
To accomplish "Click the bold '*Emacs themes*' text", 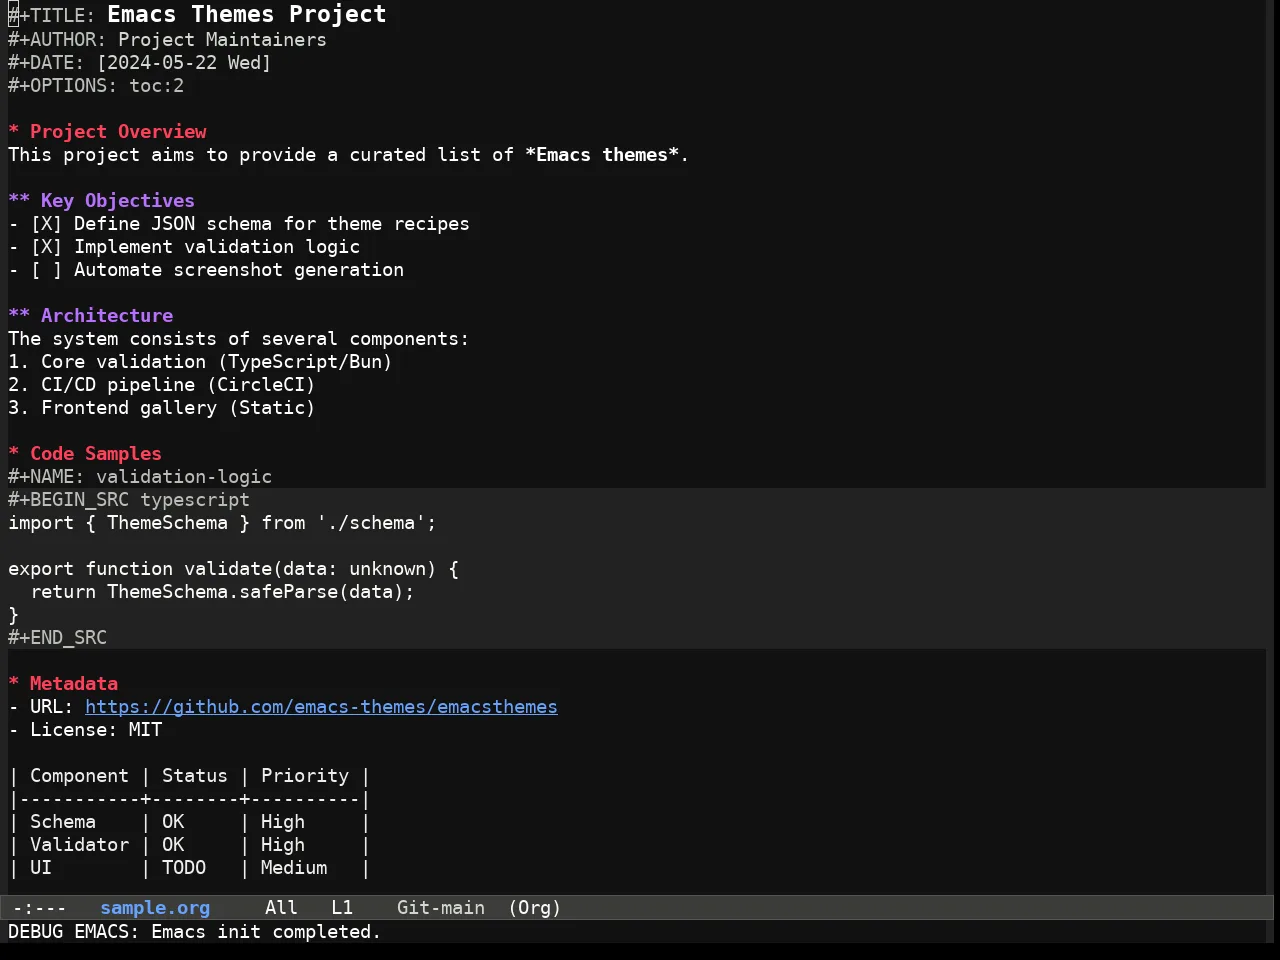I will coord(602,155).
